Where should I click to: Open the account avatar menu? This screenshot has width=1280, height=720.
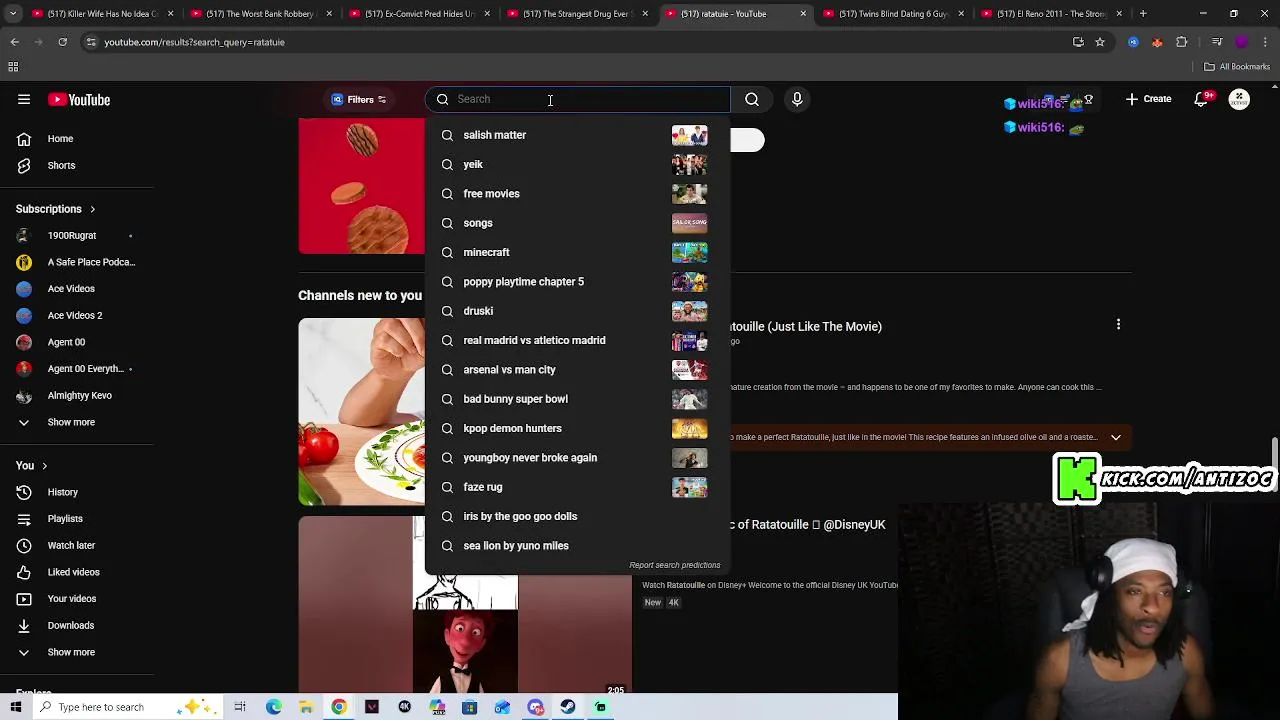(x=1239, y=99)
